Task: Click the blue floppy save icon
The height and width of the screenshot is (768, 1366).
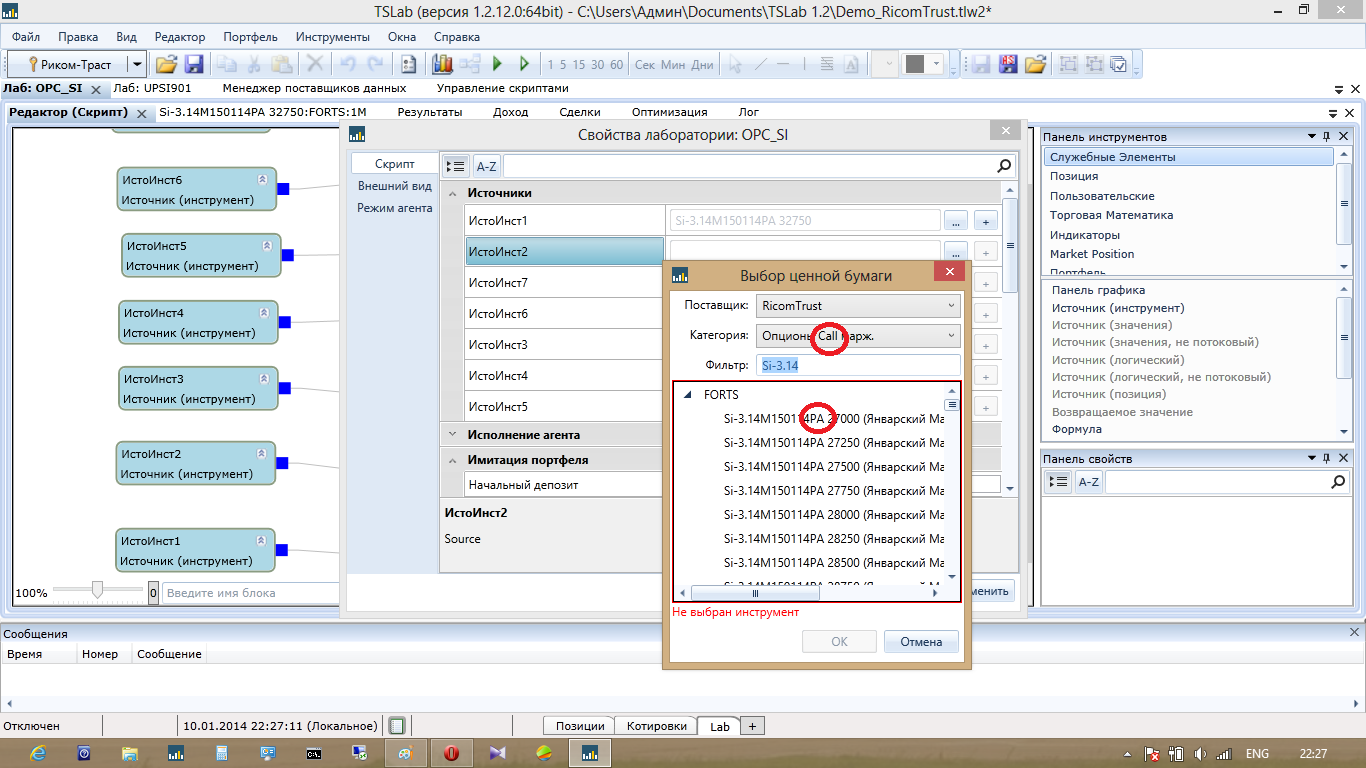Action: click(x=194, y=64)
